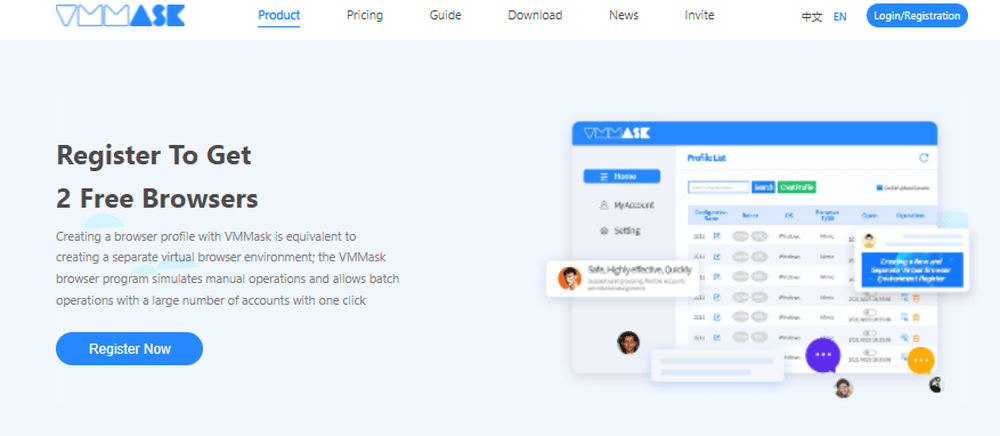Open the News section
This screenshot has width=1000, height=436.
point(624,15)
